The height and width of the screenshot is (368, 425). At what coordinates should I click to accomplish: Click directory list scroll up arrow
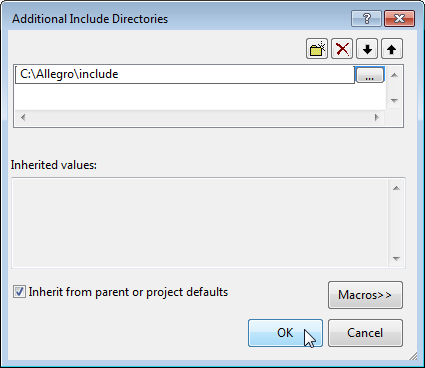394,75
